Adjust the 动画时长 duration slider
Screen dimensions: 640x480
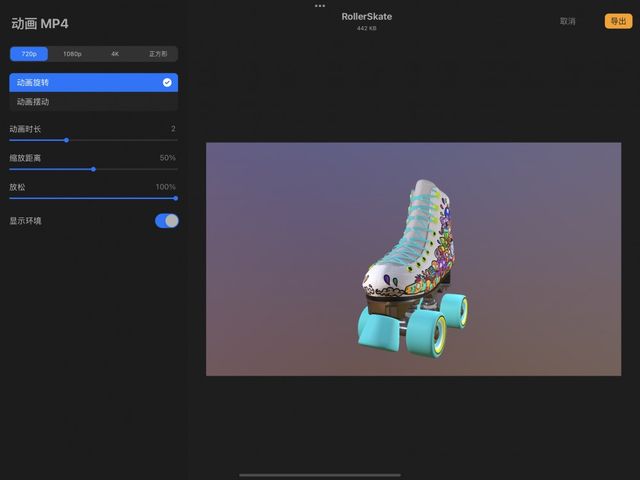[x=67, y=140]
